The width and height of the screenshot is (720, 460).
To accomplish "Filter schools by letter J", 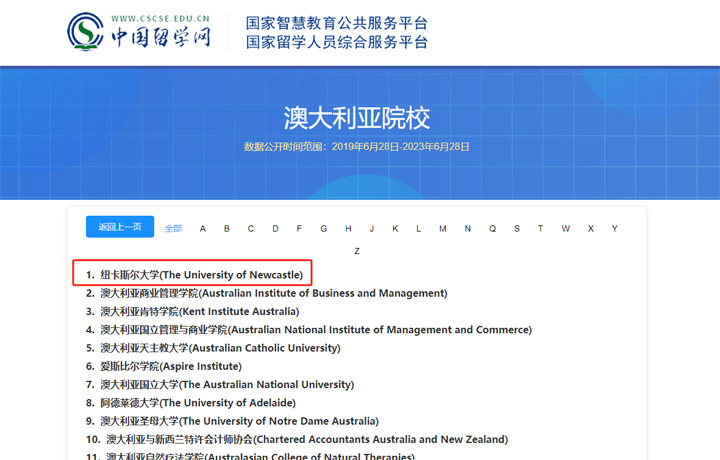I will [x=372, y=229].
